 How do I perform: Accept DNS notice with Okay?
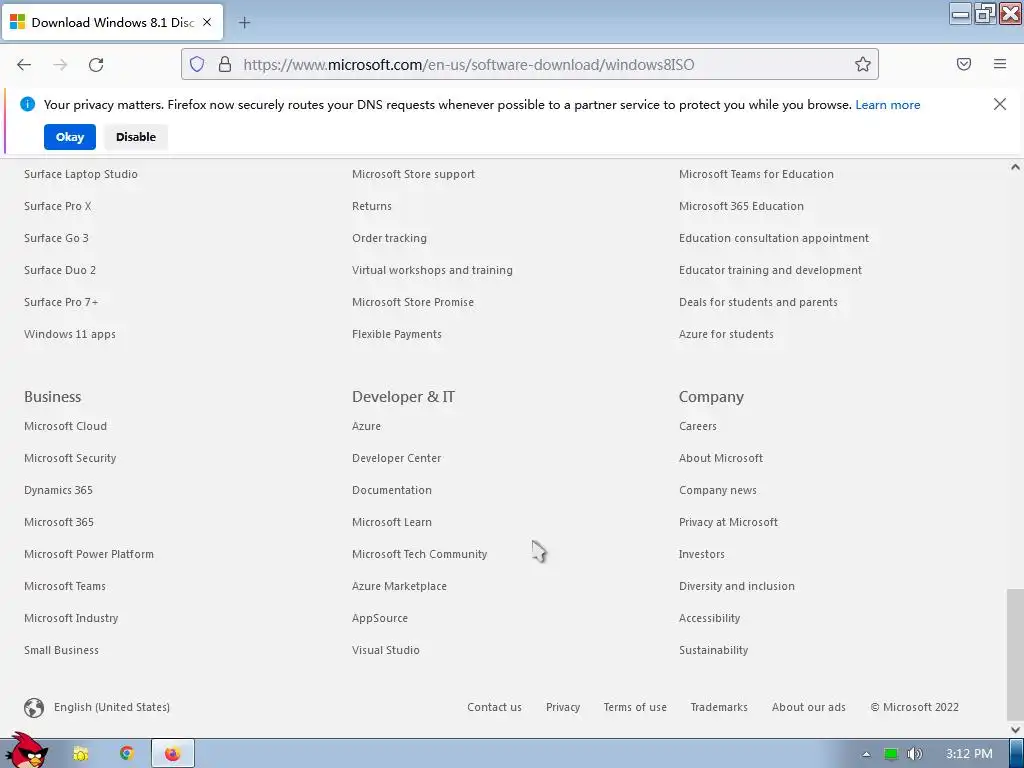pos(70,137)
